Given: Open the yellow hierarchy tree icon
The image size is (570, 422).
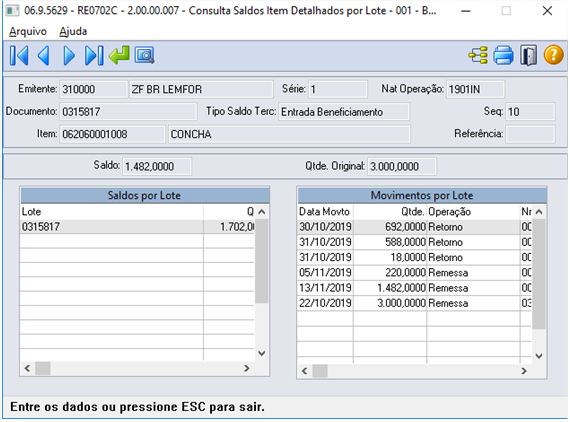Looking at the screenshot, I should (x=478, y=56).
